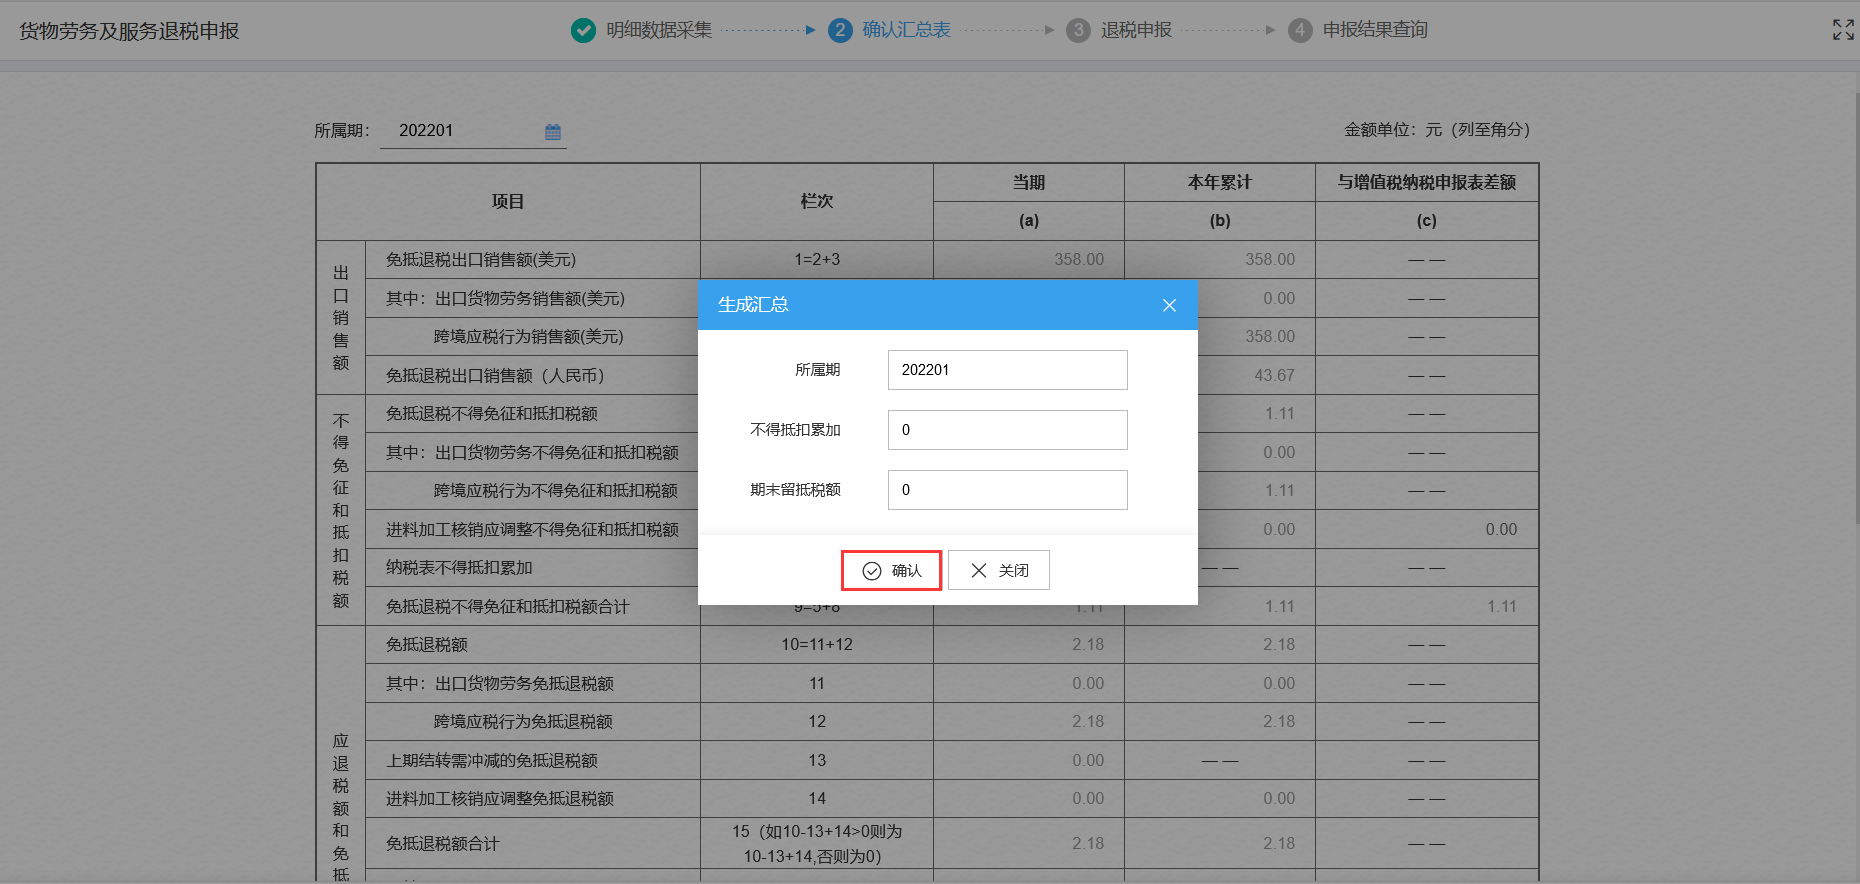The height and width of the screenshot is (884, 1860).
Task: Click the step 4 circle icon
Action: pyautogui.click(x=1300, y=30)
